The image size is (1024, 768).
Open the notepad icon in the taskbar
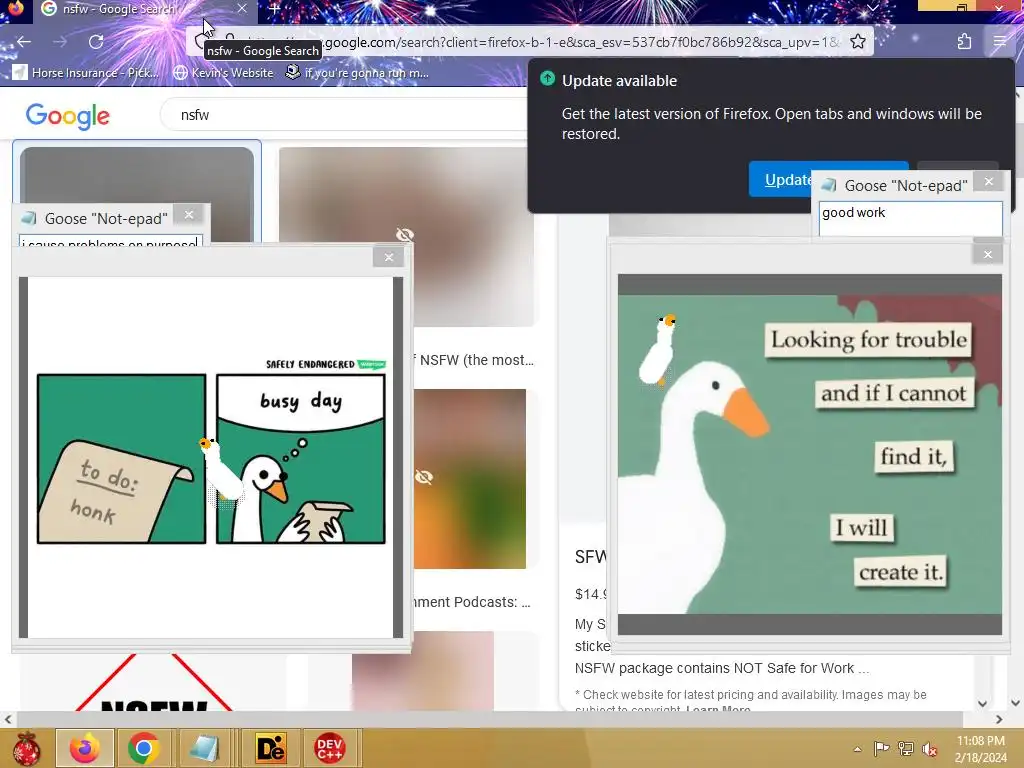click(x=204, y=748)
